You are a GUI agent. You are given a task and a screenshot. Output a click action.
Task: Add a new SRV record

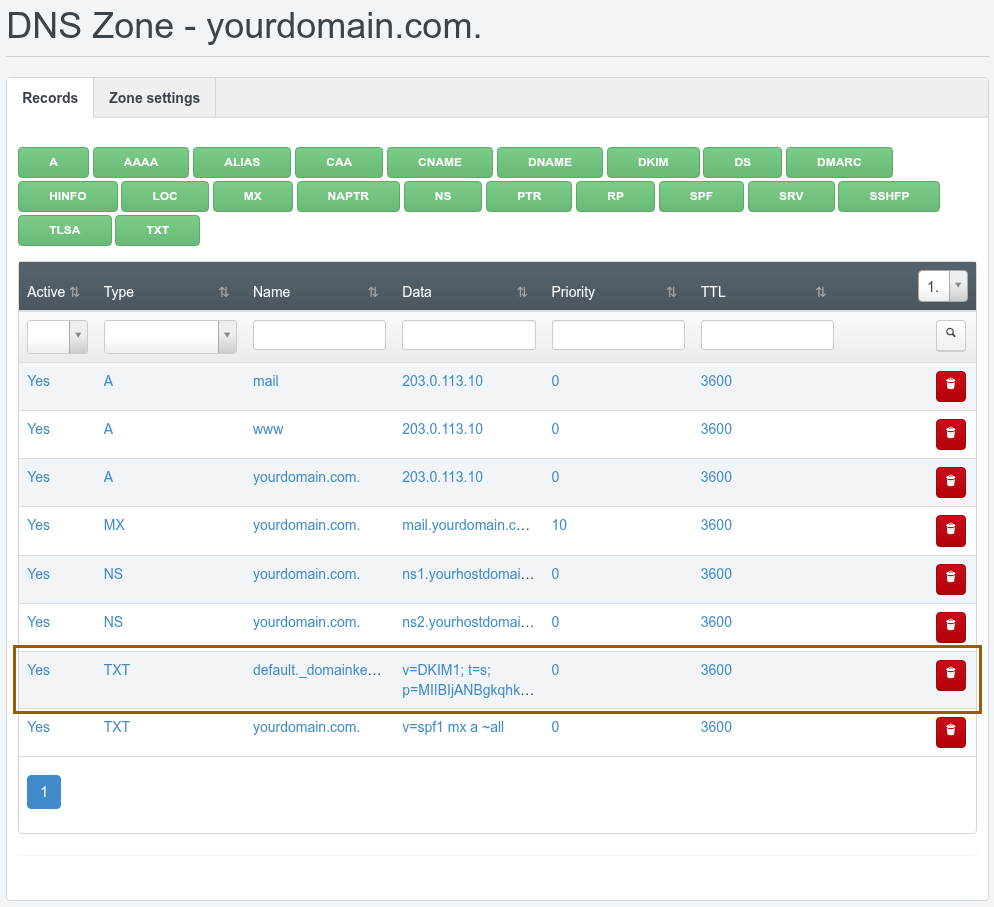tap(791, 196)
